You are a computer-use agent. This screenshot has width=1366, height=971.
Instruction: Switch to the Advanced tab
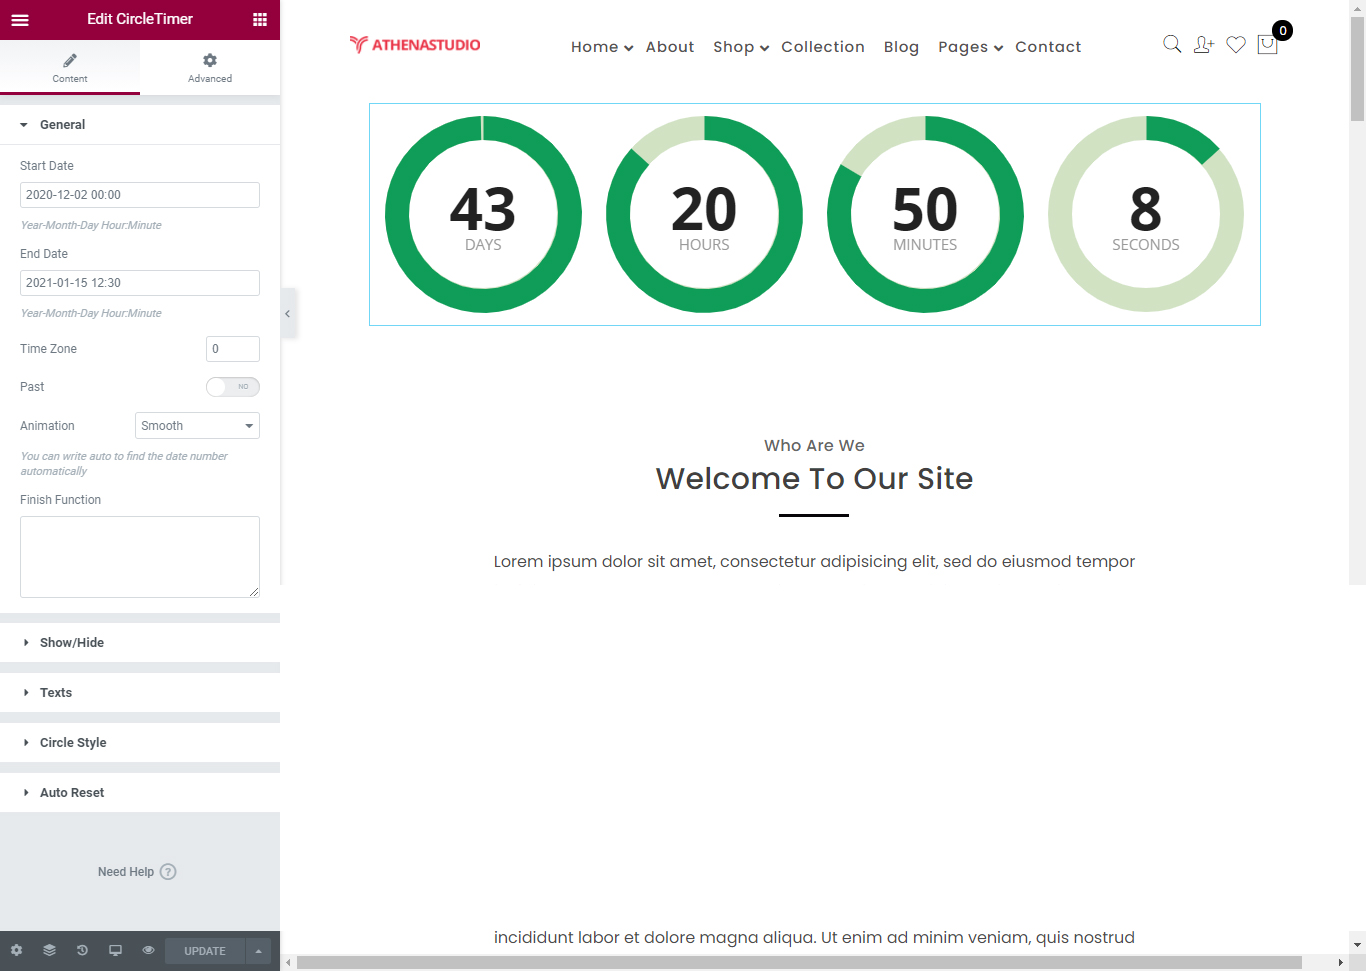[x=209, y=68]
